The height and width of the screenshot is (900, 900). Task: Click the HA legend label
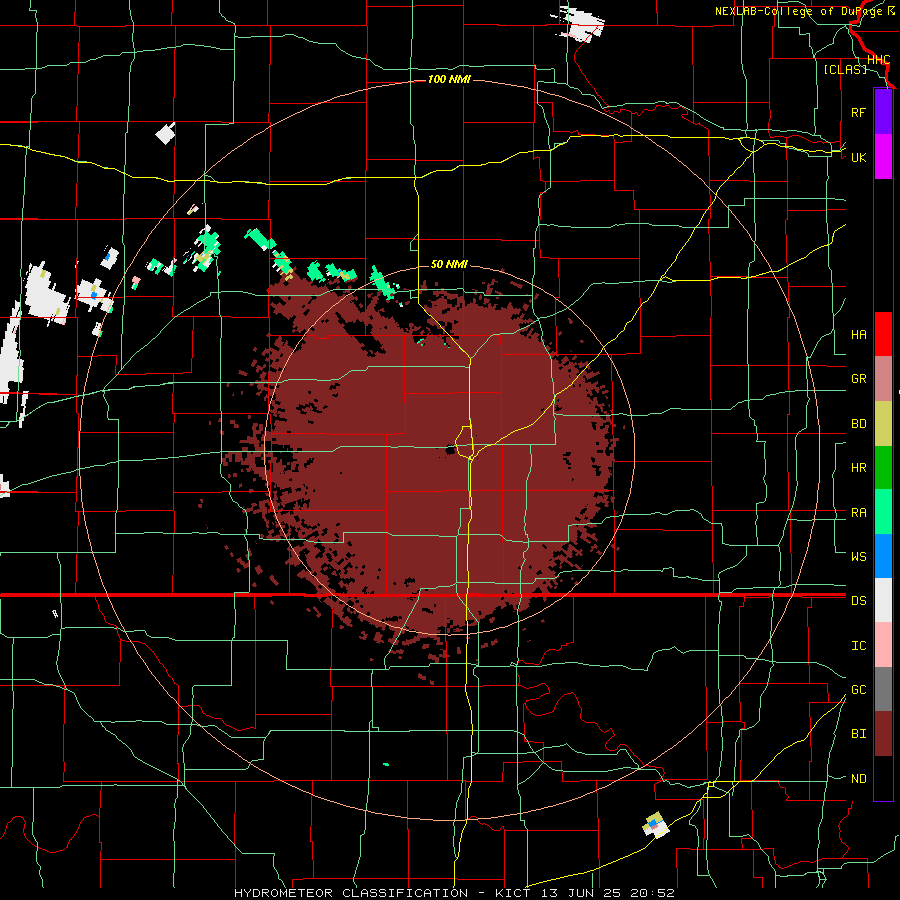pyautogui.click(x=858, y=334)
